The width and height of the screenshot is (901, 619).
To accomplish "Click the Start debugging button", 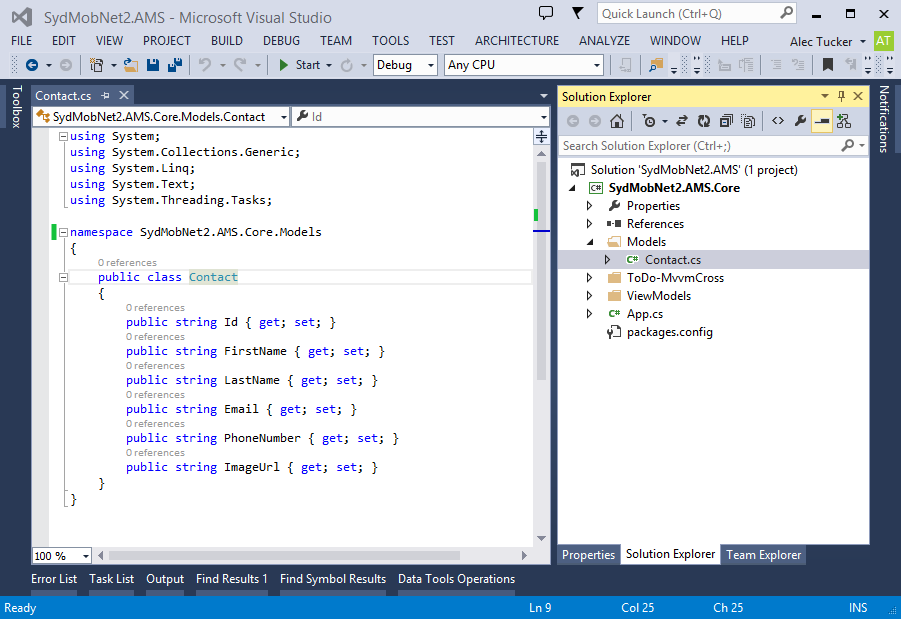I will (299, 65).
